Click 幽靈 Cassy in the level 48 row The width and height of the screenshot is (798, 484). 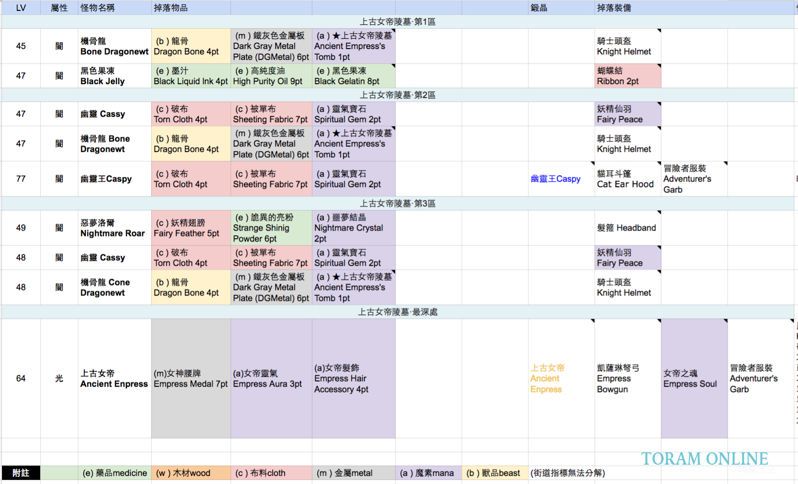115,258
